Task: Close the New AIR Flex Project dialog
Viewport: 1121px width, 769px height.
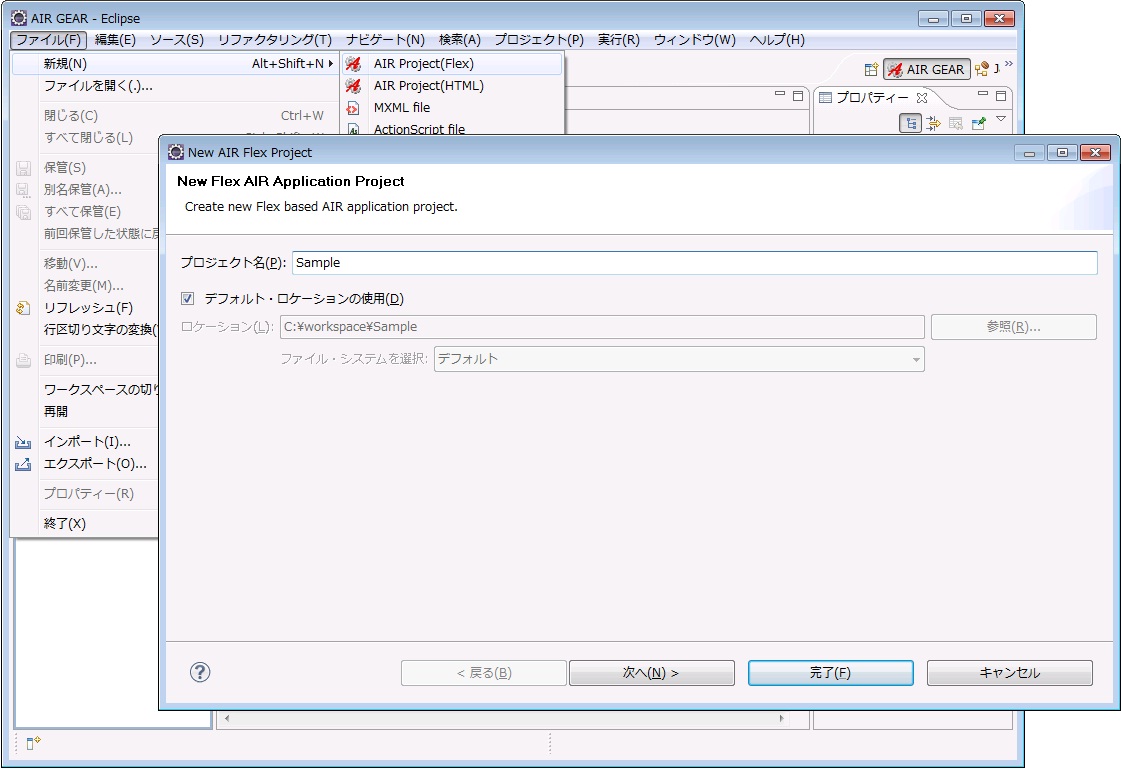Action: pos(1095,152)
